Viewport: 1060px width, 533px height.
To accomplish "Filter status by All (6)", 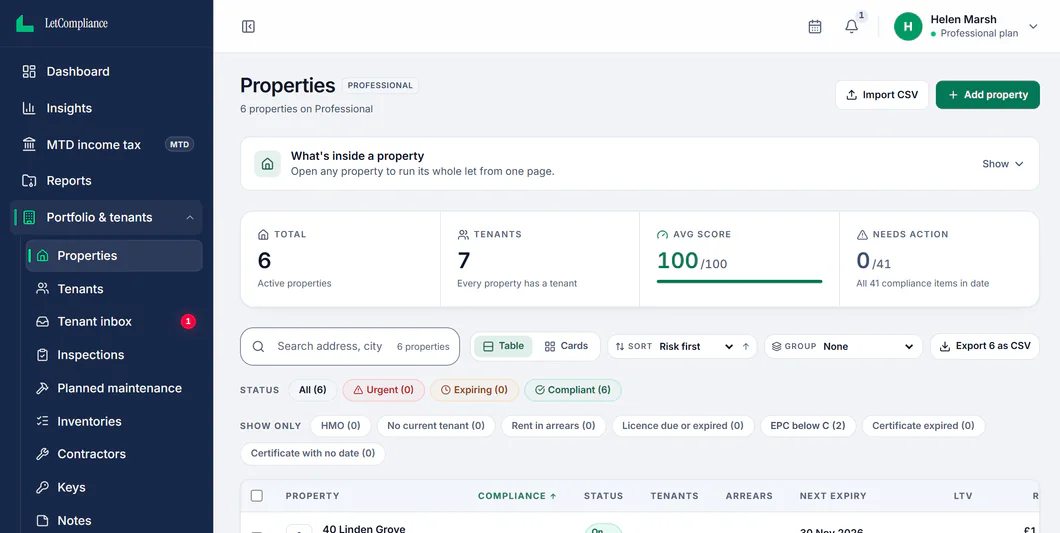I will coord(313,390).
